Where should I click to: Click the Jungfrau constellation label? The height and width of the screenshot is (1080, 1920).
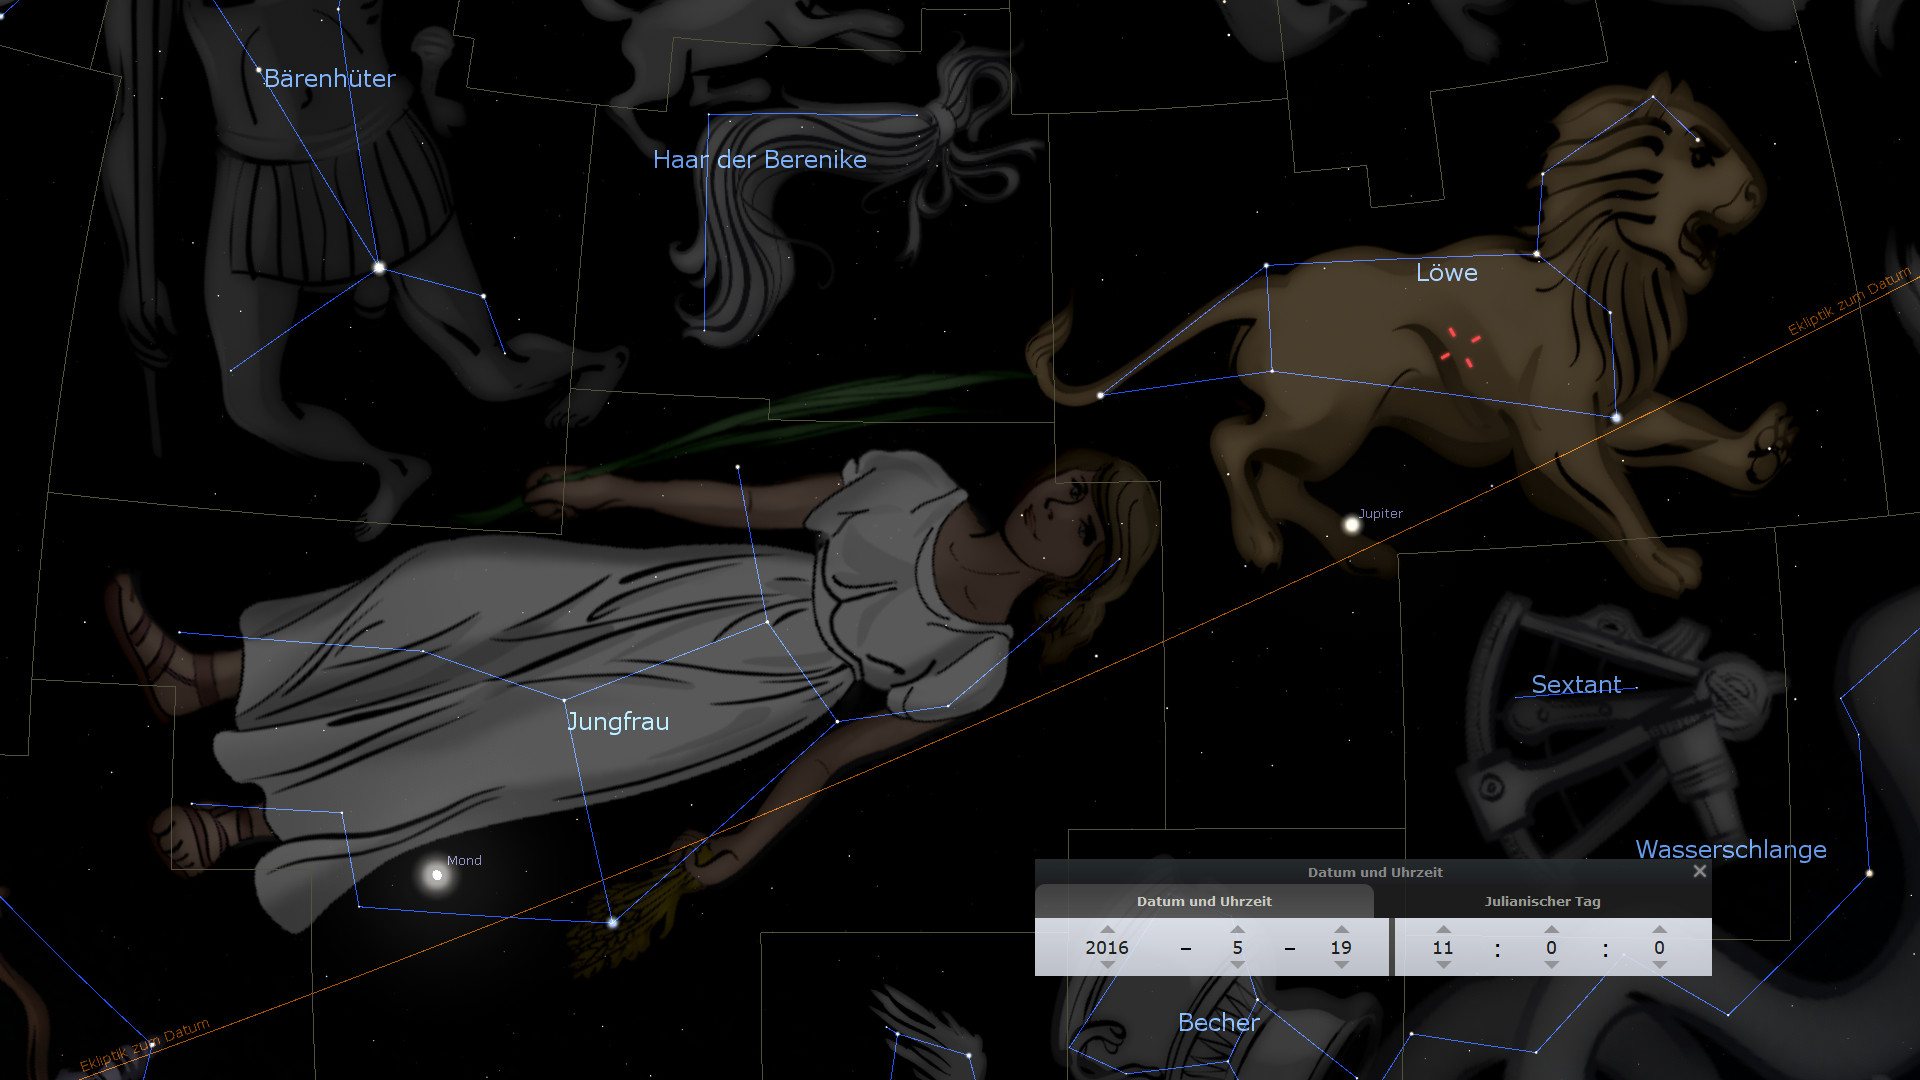(x=618, y=721)
